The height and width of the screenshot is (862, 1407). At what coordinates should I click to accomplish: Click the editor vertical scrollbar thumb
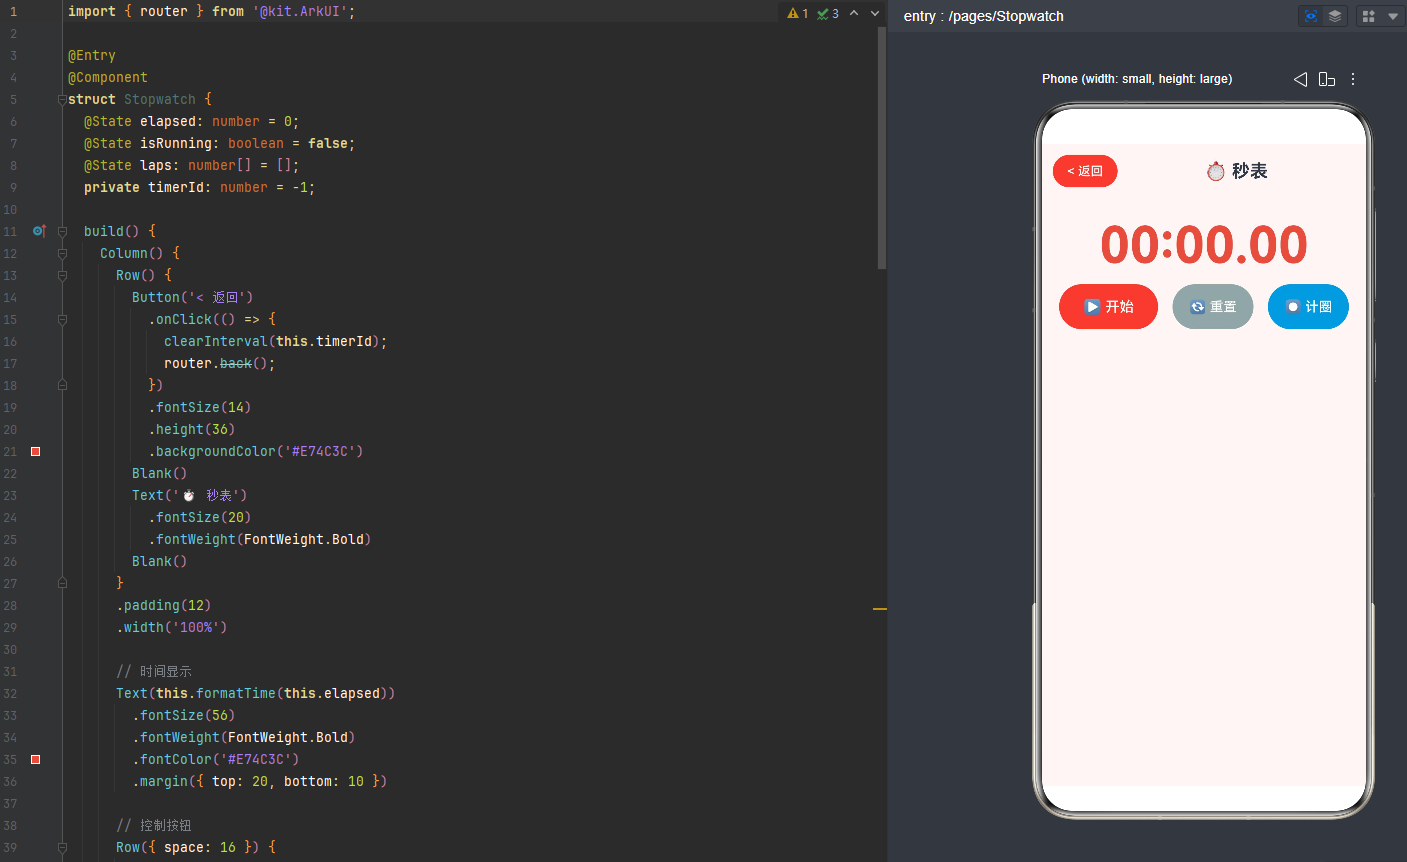click(882, 148)
